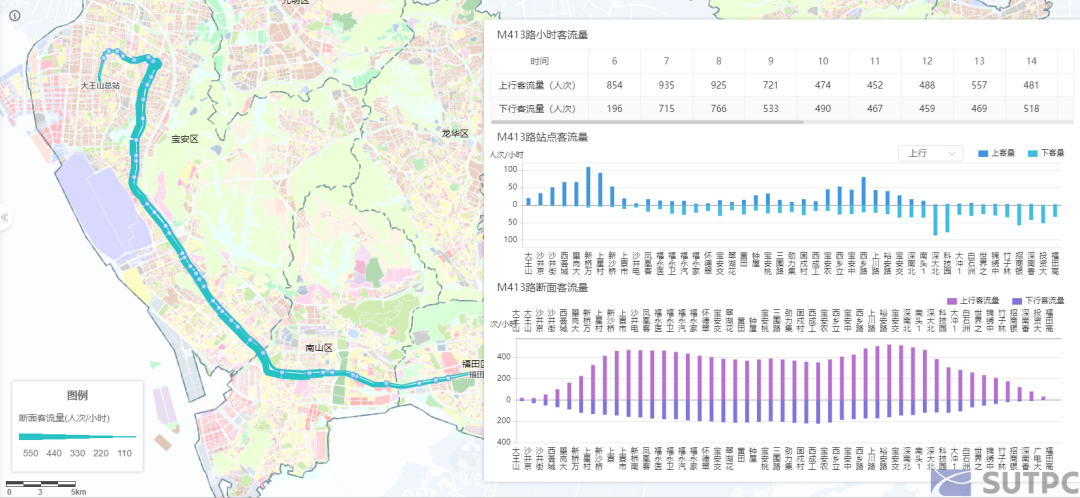
Task: Click the table cell showing 854
Action: coord(614,85)
